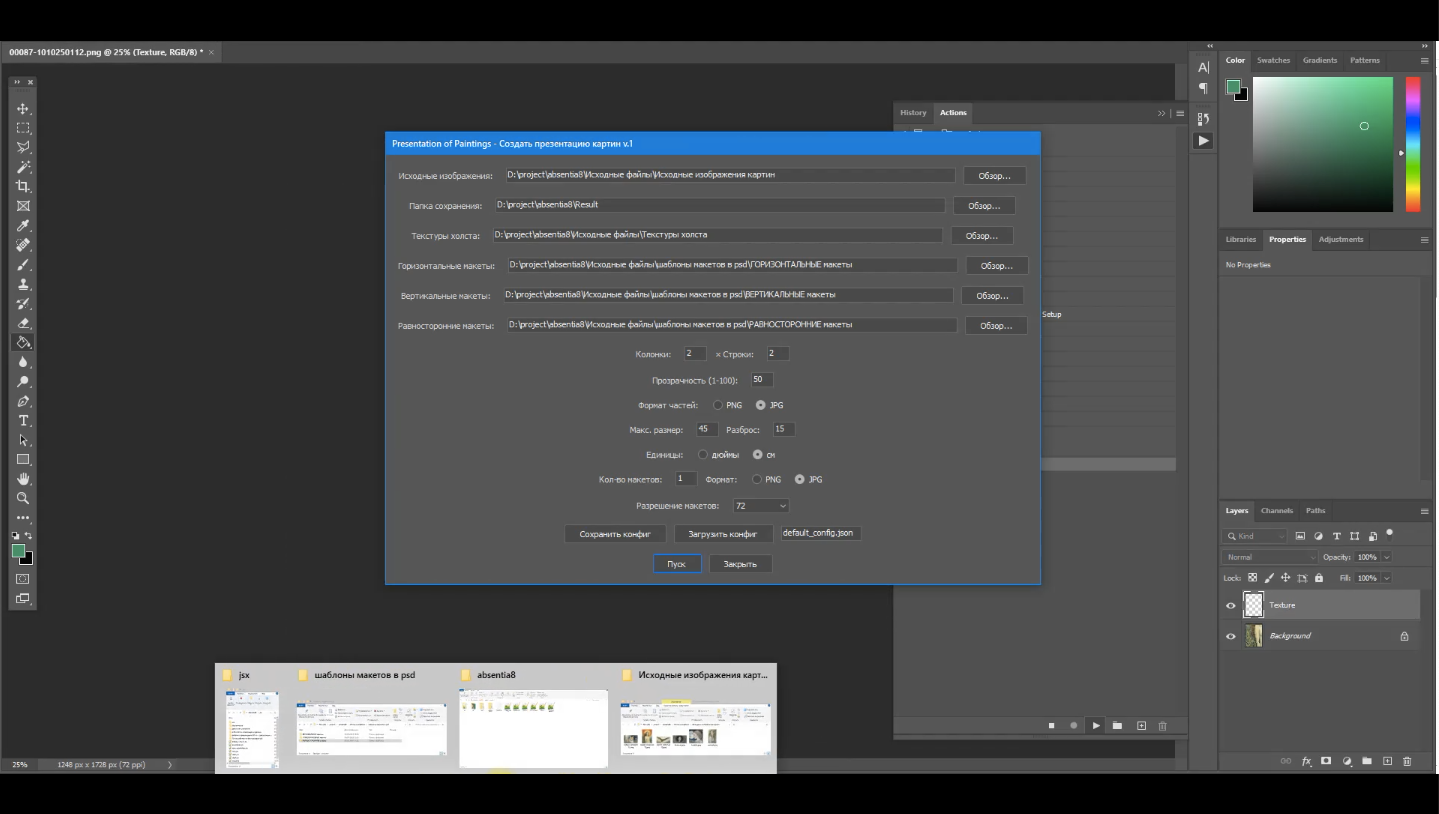Select the Clone Stamp tool
Image resolution: width=1439 pixels, height=814 pixels.
23,284
